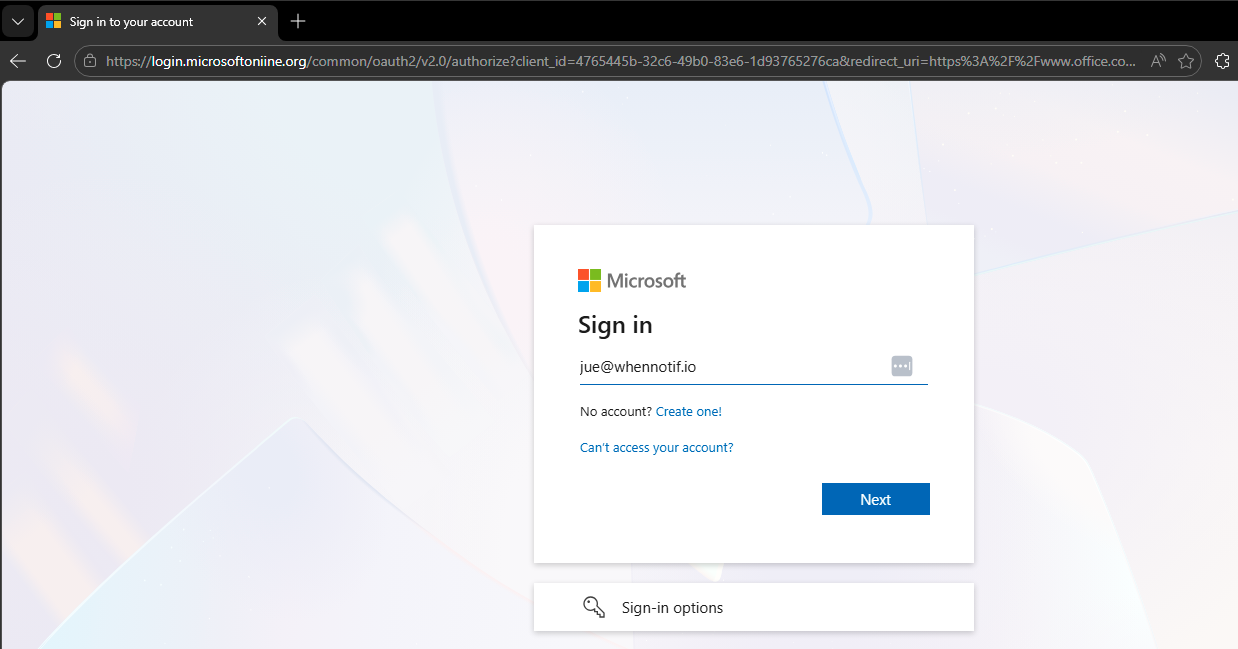
Task: Click the address bar URL
Action: coord(620,61)
